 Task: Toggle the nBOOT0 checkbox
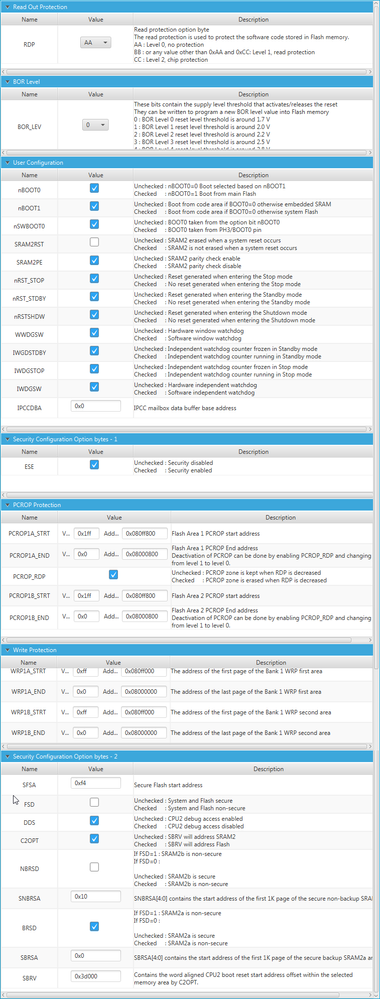pos(94,188)
